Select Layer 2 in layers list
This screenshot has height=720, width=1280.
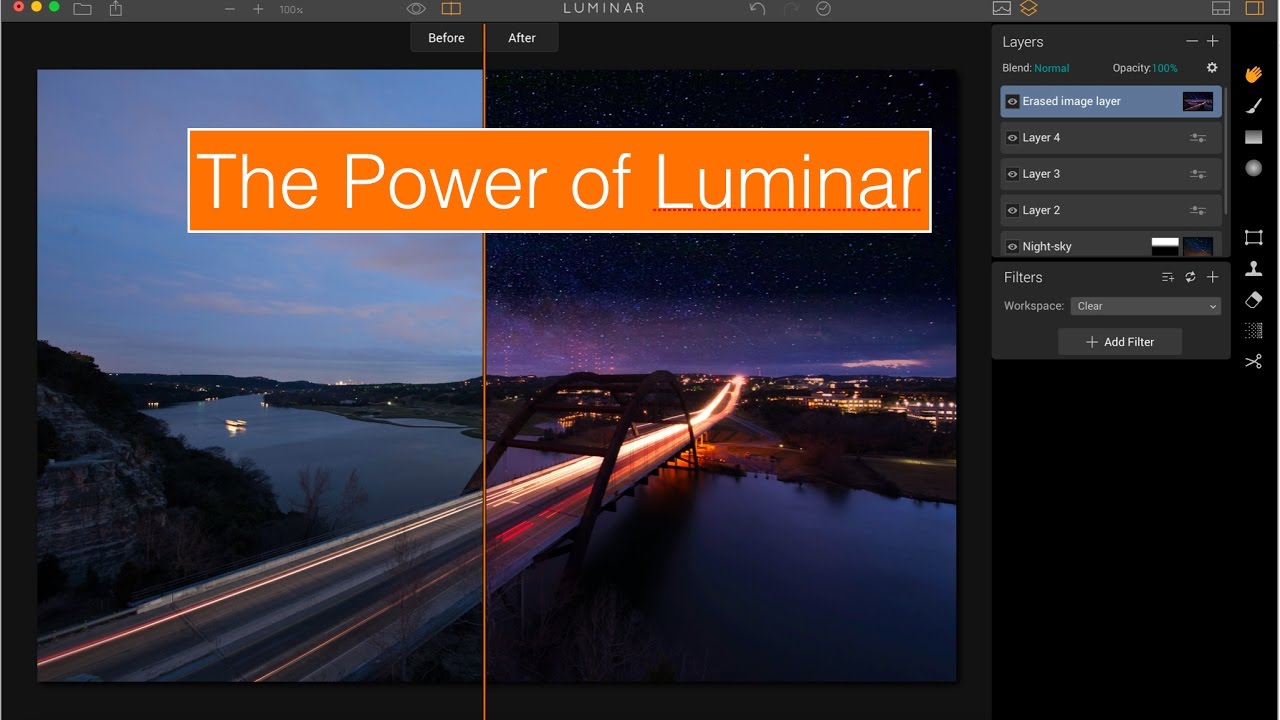[1111, 210]
